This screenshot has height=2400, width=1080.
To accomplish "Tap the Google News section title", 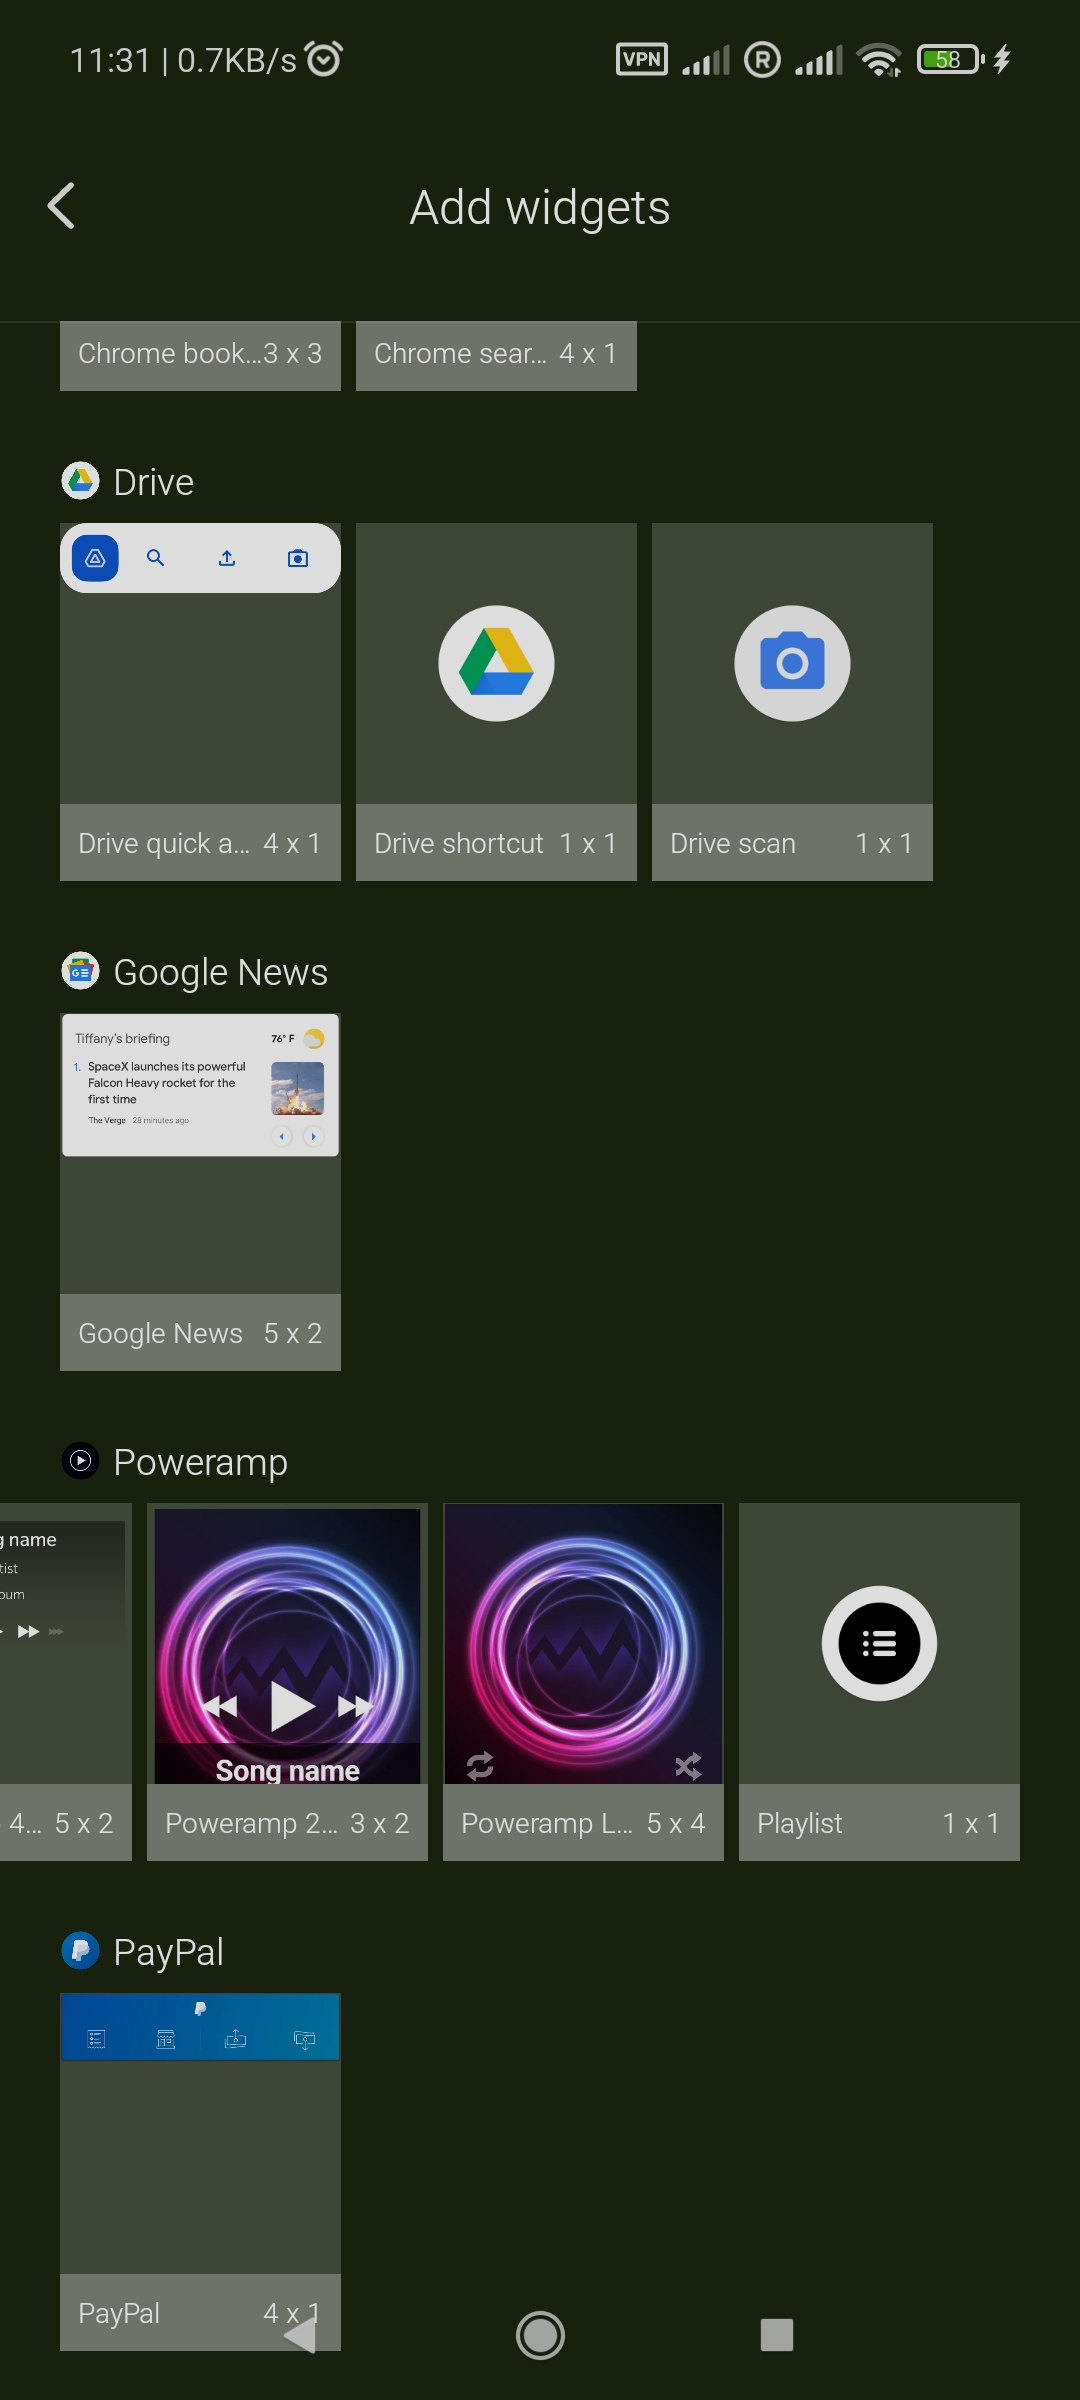I will (x=221, y=972).
